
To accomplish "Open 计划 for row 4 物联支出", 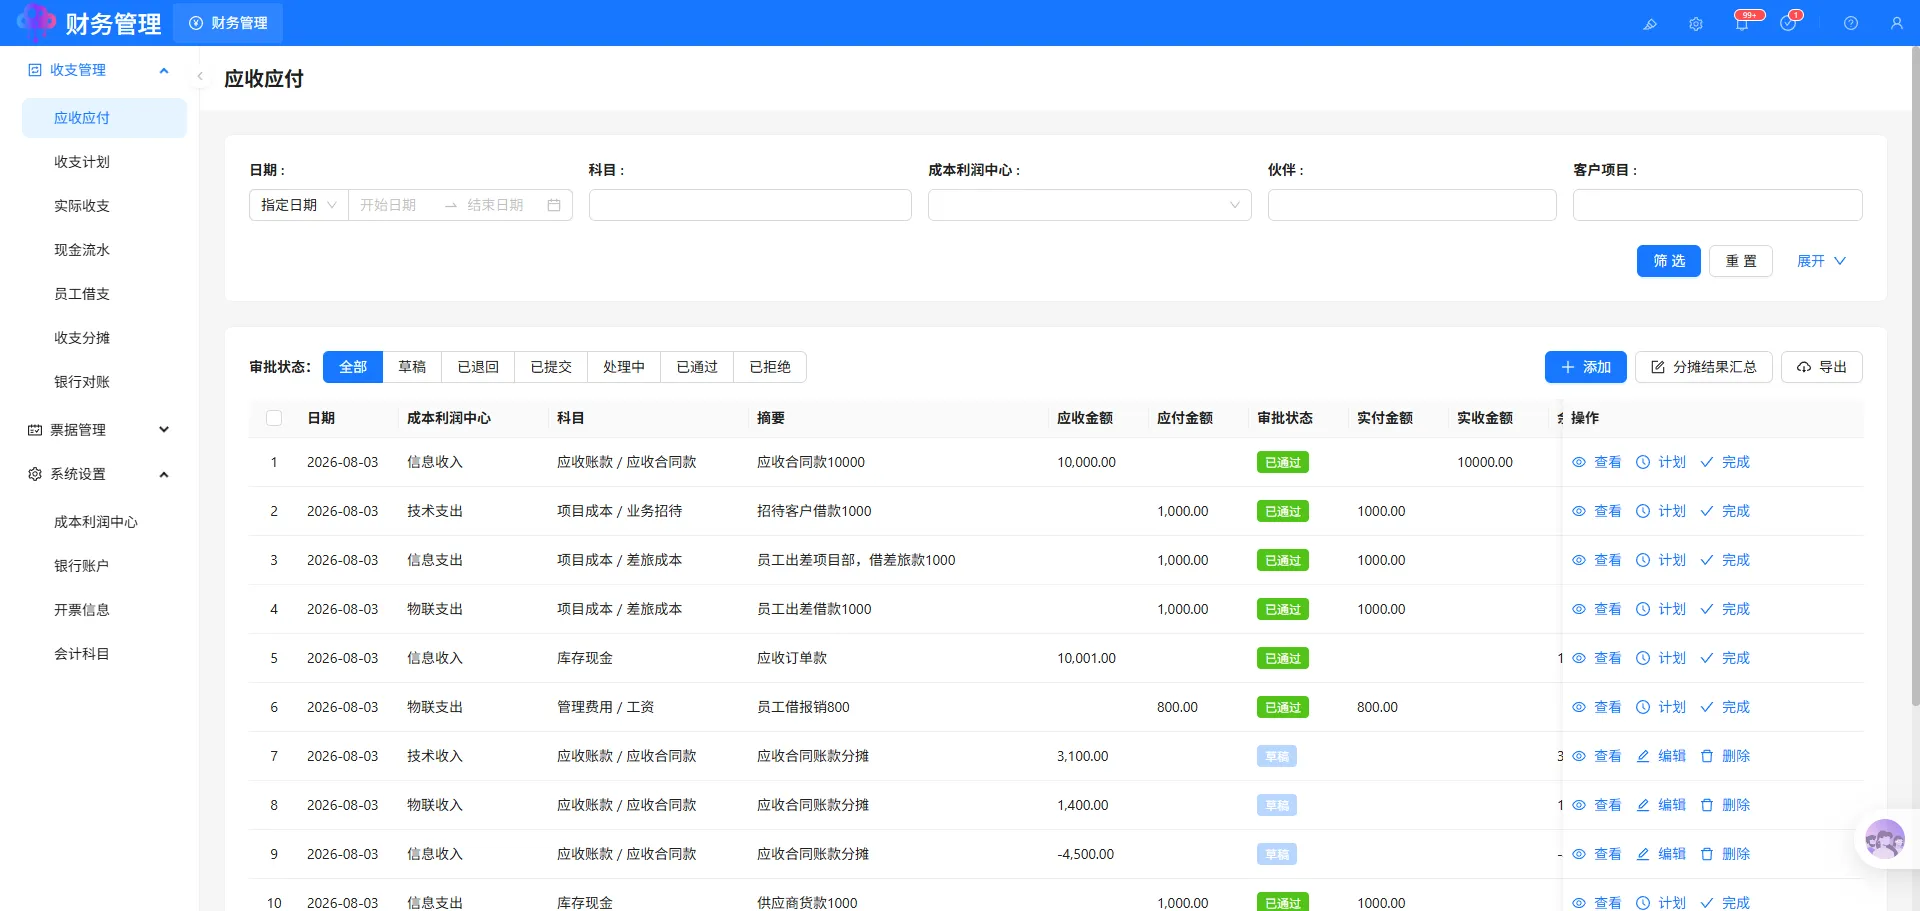I will point(1661,609).
